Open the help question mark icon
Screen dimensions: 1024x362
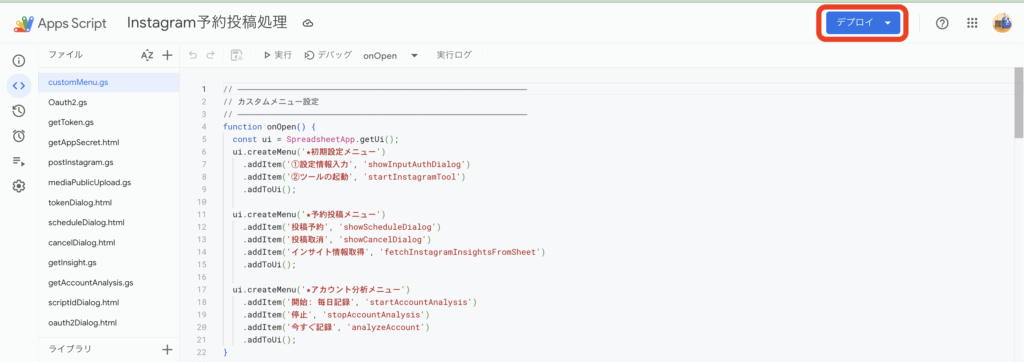[942, 23]
